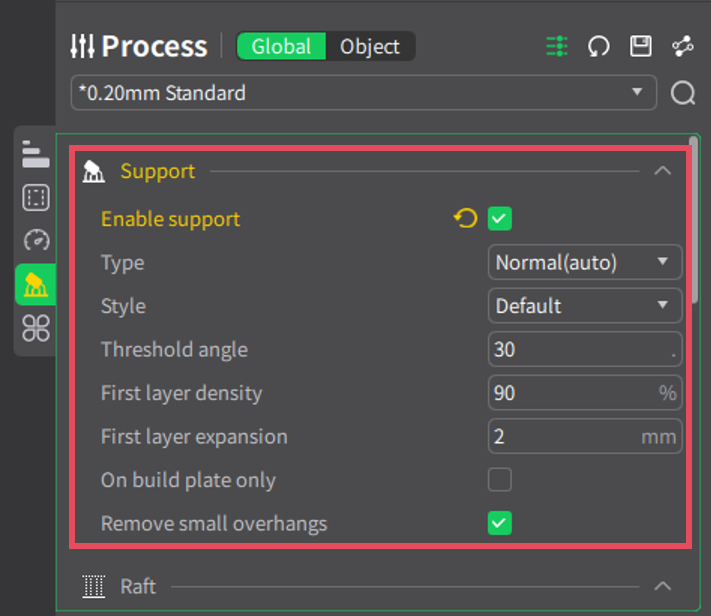711x616 pixels.
Task: Open the Strength settings sidebar tab
Action: pyautogui.click(x=36, y=197)
